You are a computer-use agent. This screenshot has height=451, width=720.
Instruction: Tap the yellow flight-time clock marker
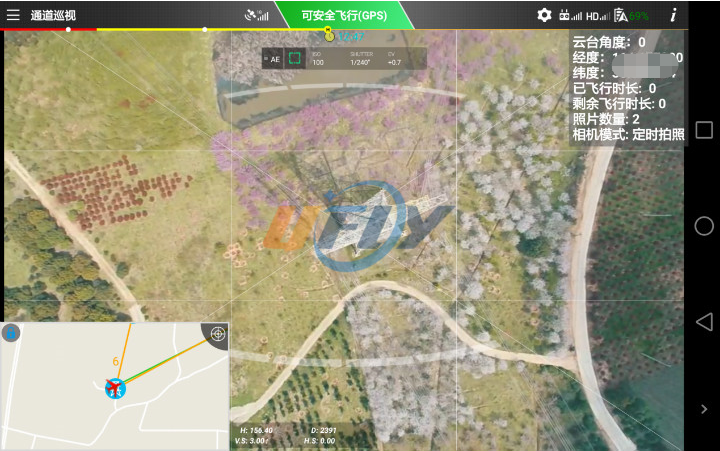[329, 35]
